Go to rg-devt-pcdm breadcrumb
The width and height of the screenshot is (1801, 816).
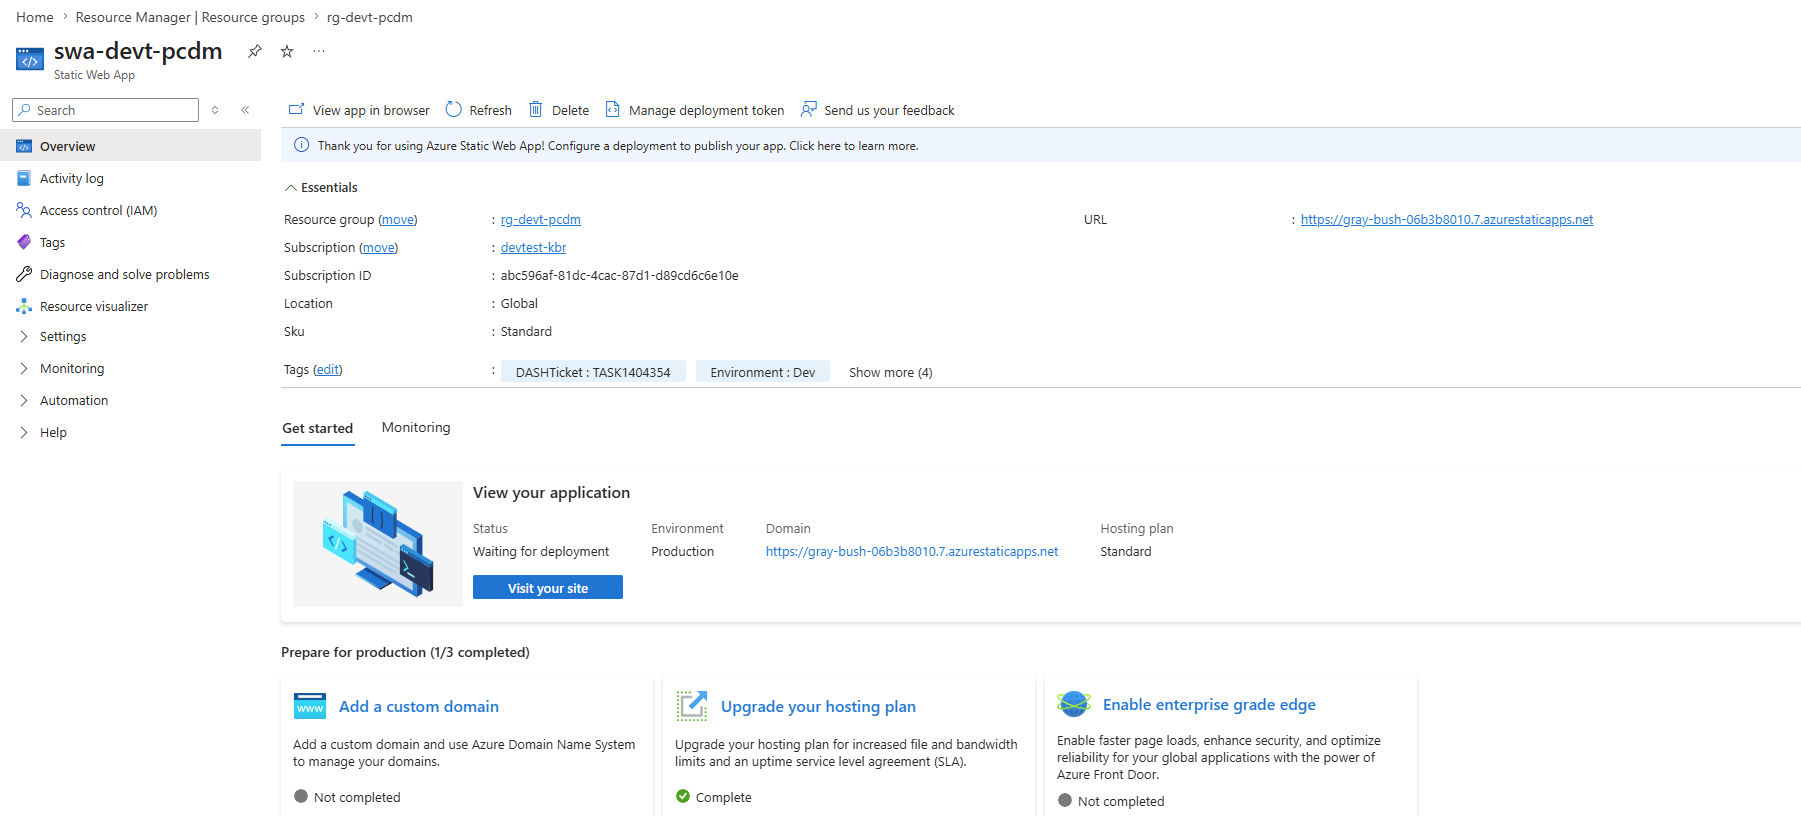click(x=370, y=17)
